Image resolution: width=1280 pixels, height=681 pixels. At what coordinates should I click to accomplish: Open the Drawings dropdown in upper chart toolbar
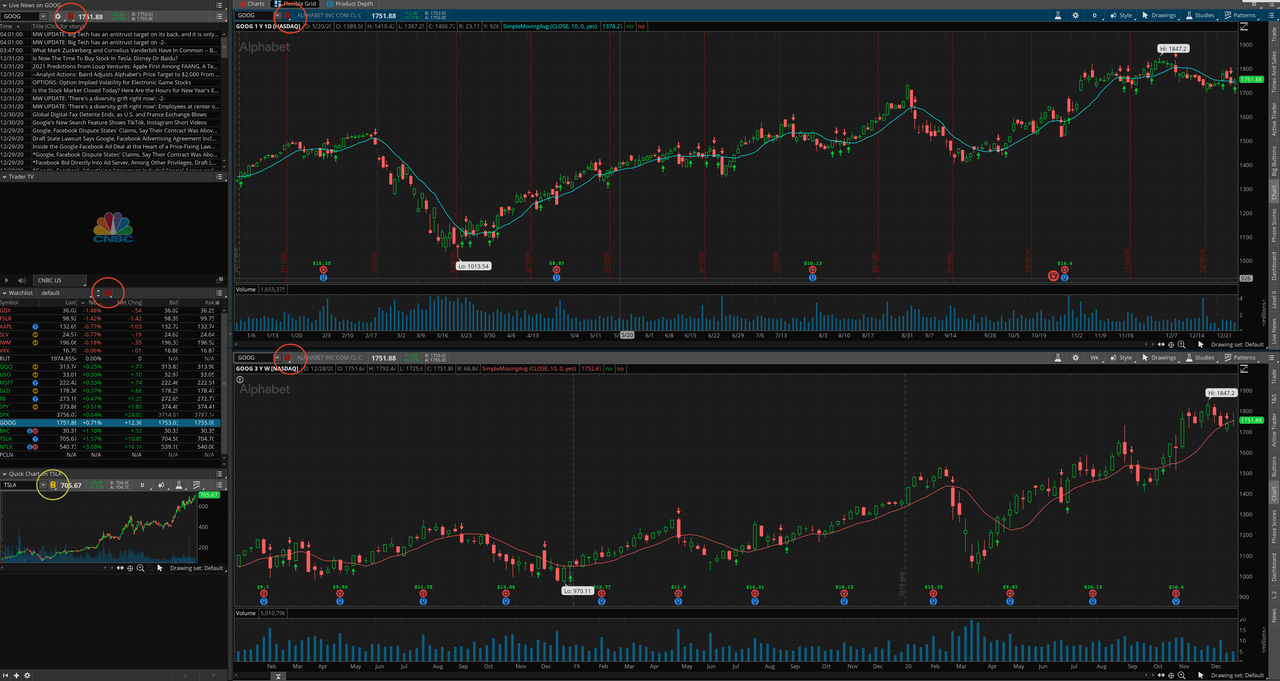tap(1160, 16)
